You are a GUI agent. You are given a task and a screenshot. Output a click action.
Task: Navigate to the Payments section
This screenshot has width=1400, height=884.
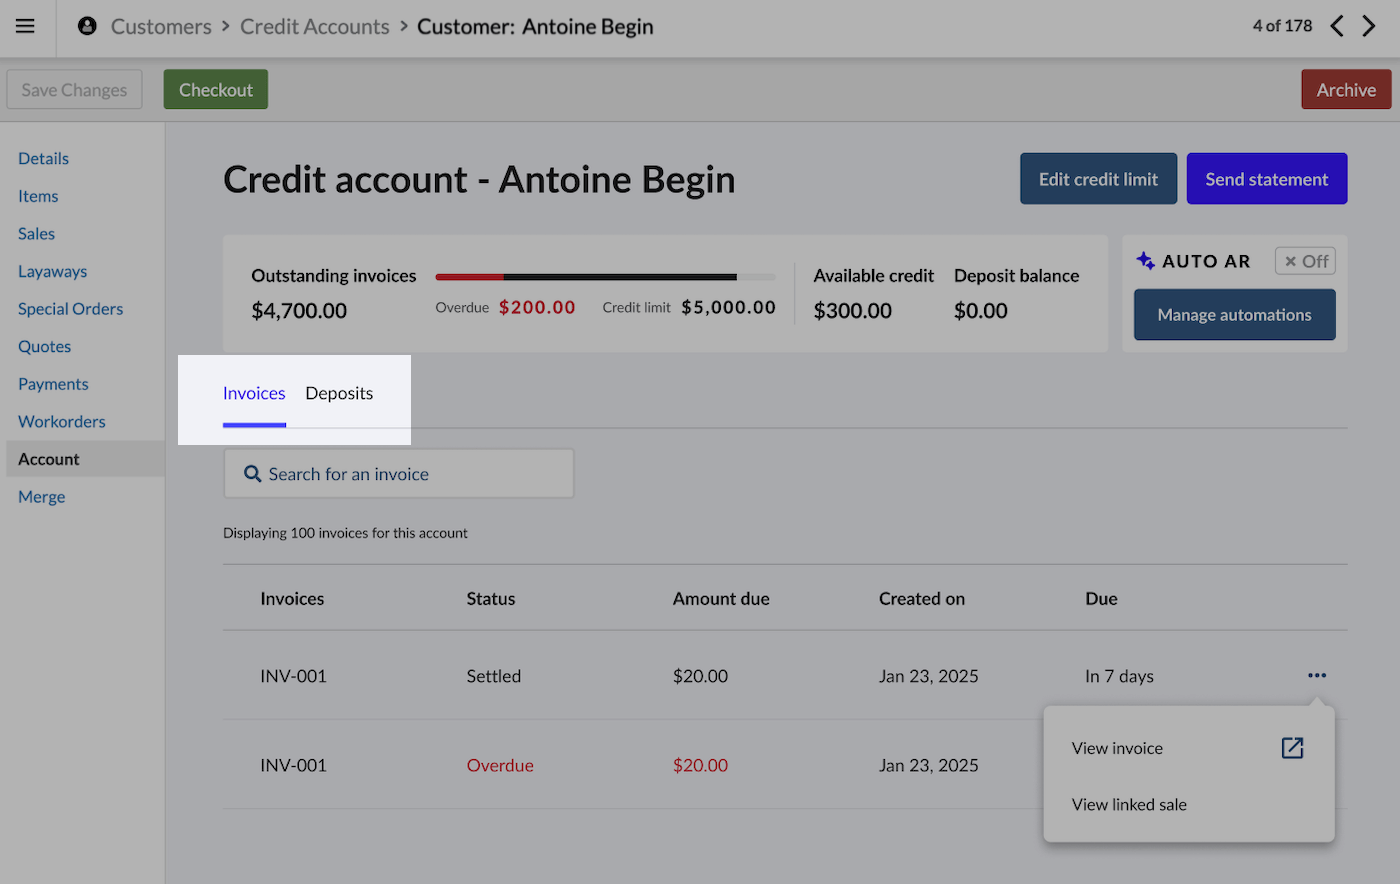pyautogui.click(x=53, y=383)
